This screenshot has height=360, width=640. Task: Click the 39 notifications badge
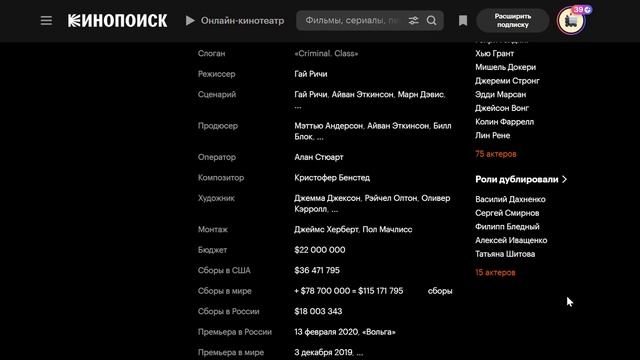(x=582, y=9)
